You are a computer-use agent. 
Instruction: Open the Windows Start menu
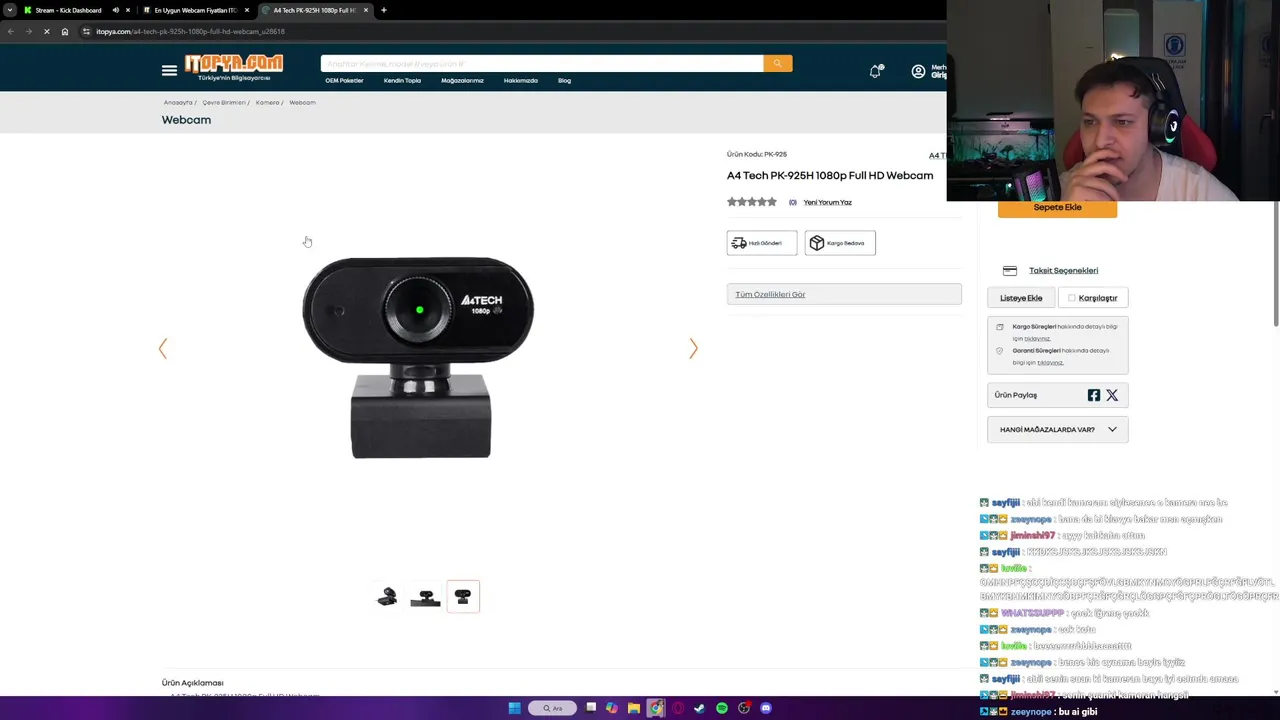(x=515, y=708)
